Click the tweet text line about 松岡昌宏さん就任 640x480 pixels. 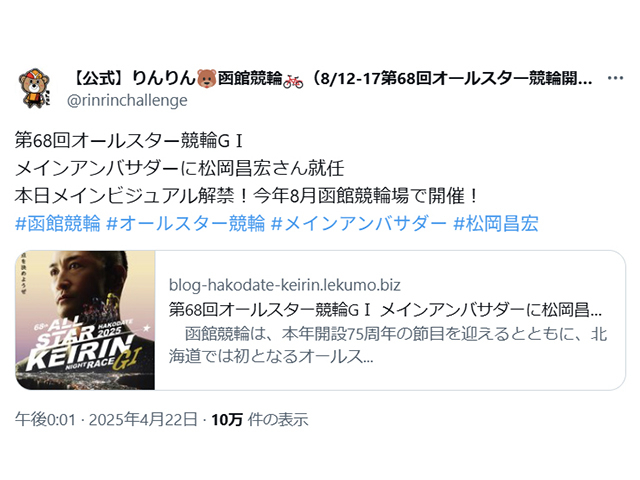(179, 169)
